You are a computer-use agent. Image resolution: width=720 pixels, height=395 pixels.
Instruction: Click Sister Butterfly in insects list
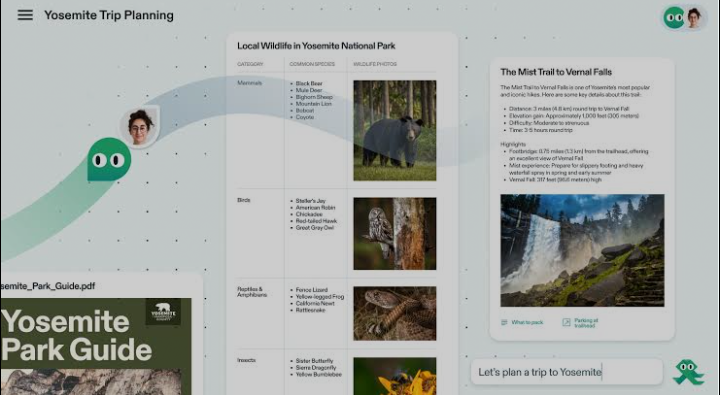315,361
